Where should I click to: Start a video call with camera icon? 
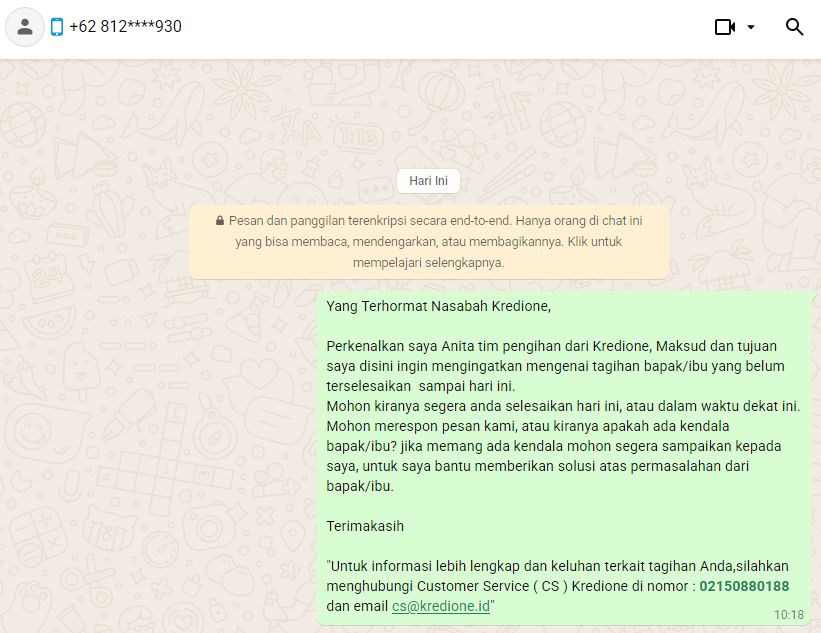tap(725, 27)
